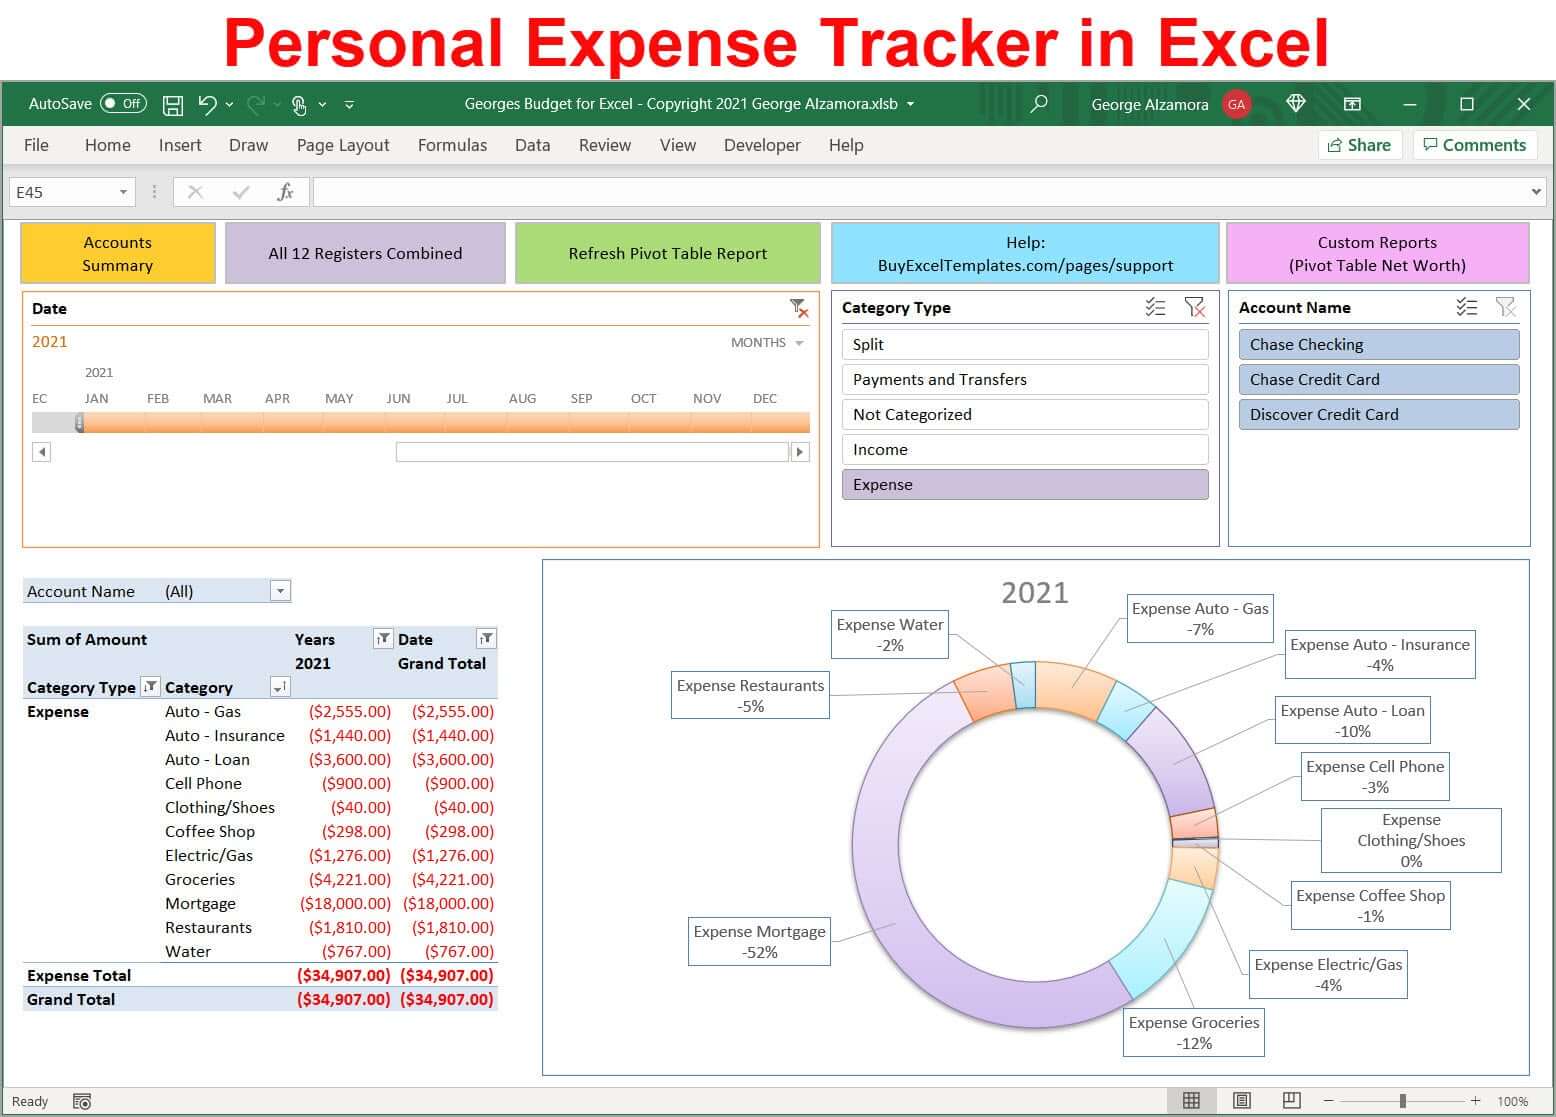Image resolution: width=1556 pixels, height=1117 pixels.
Task: Toggle the Income slicer item
Action: 1025,449
